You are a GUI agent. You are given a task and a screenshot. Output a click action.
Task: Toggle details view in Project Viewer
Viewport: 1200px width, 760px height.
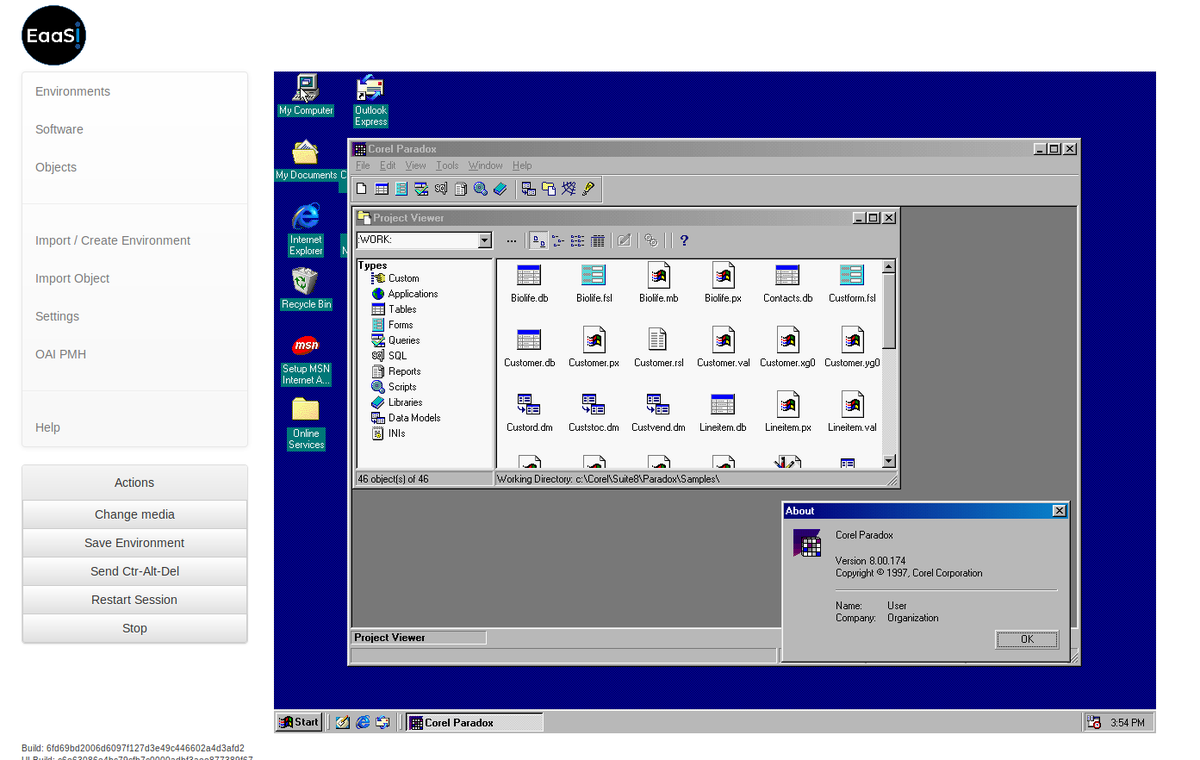tap(598, 241)
